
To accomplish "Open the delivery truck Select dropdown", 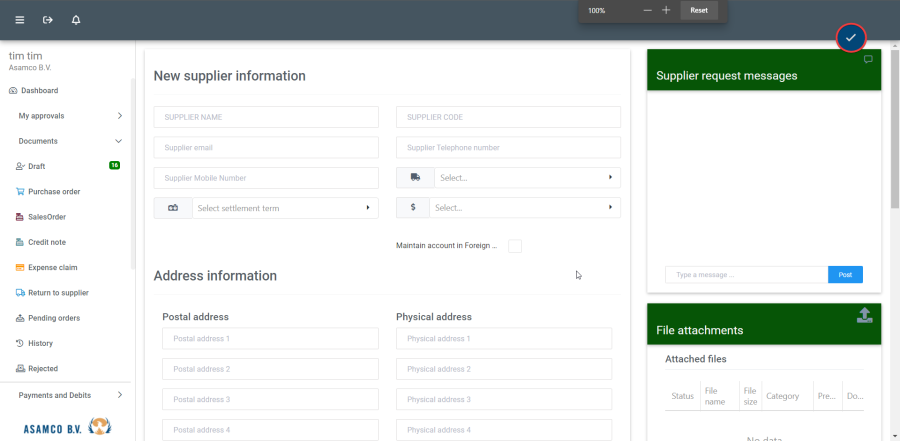I will [x=523, y=178].
